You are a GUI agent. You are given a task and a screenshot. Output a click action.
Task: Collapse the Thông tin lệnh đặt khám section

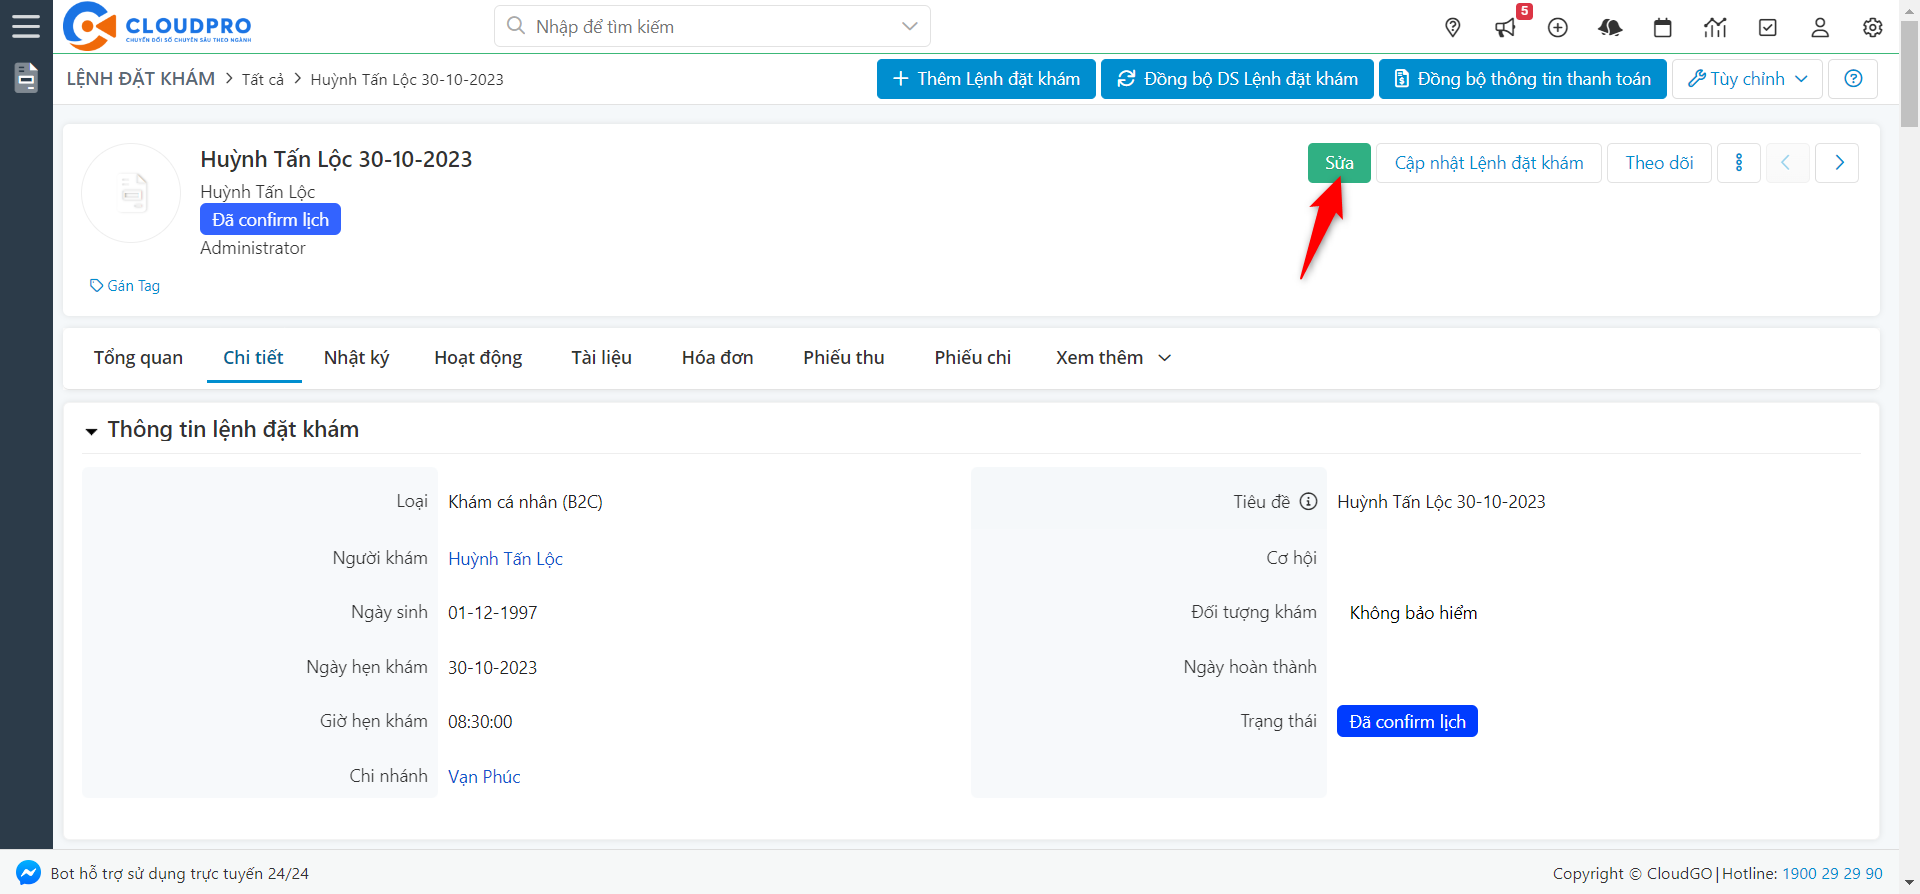pyautogui.click(x=91, y=431)
